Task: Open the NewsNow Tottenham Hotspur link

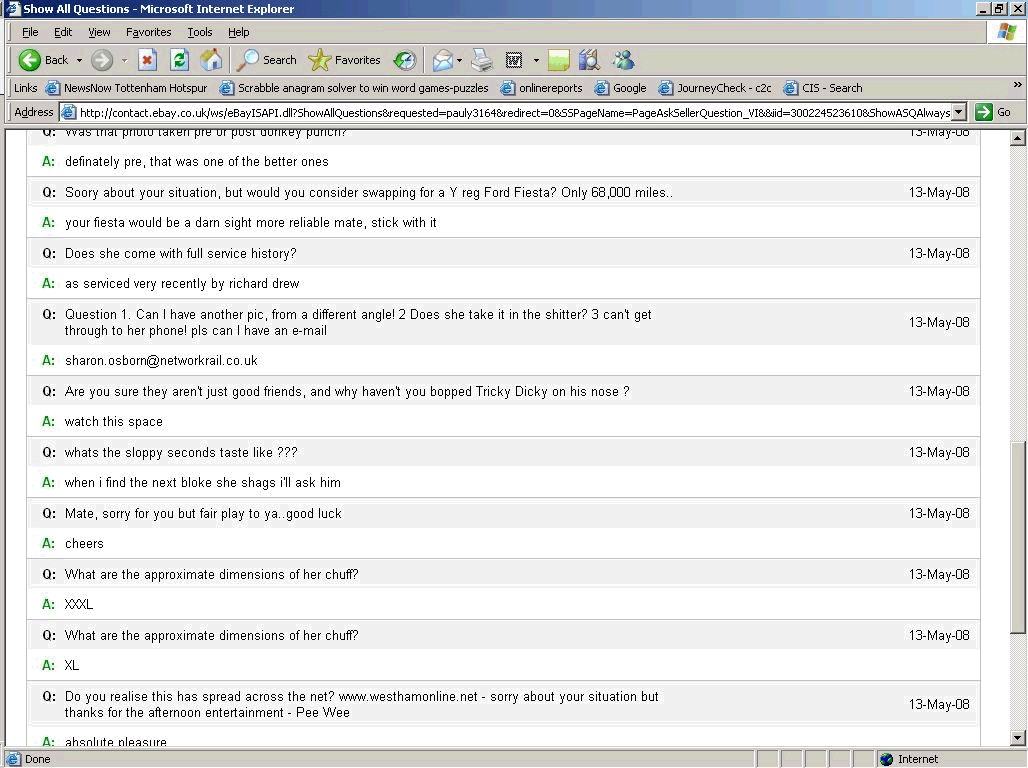Action: click(x=126, y=88)
